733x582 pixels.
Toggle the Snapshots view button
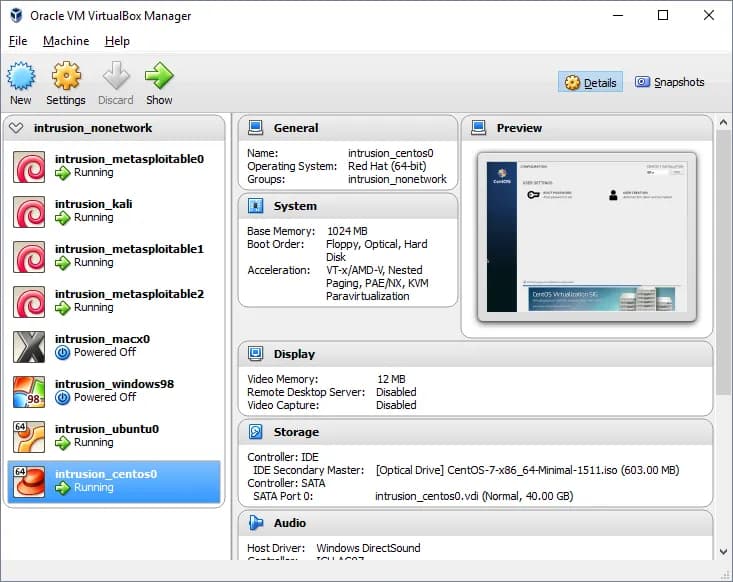pos(670,83)
